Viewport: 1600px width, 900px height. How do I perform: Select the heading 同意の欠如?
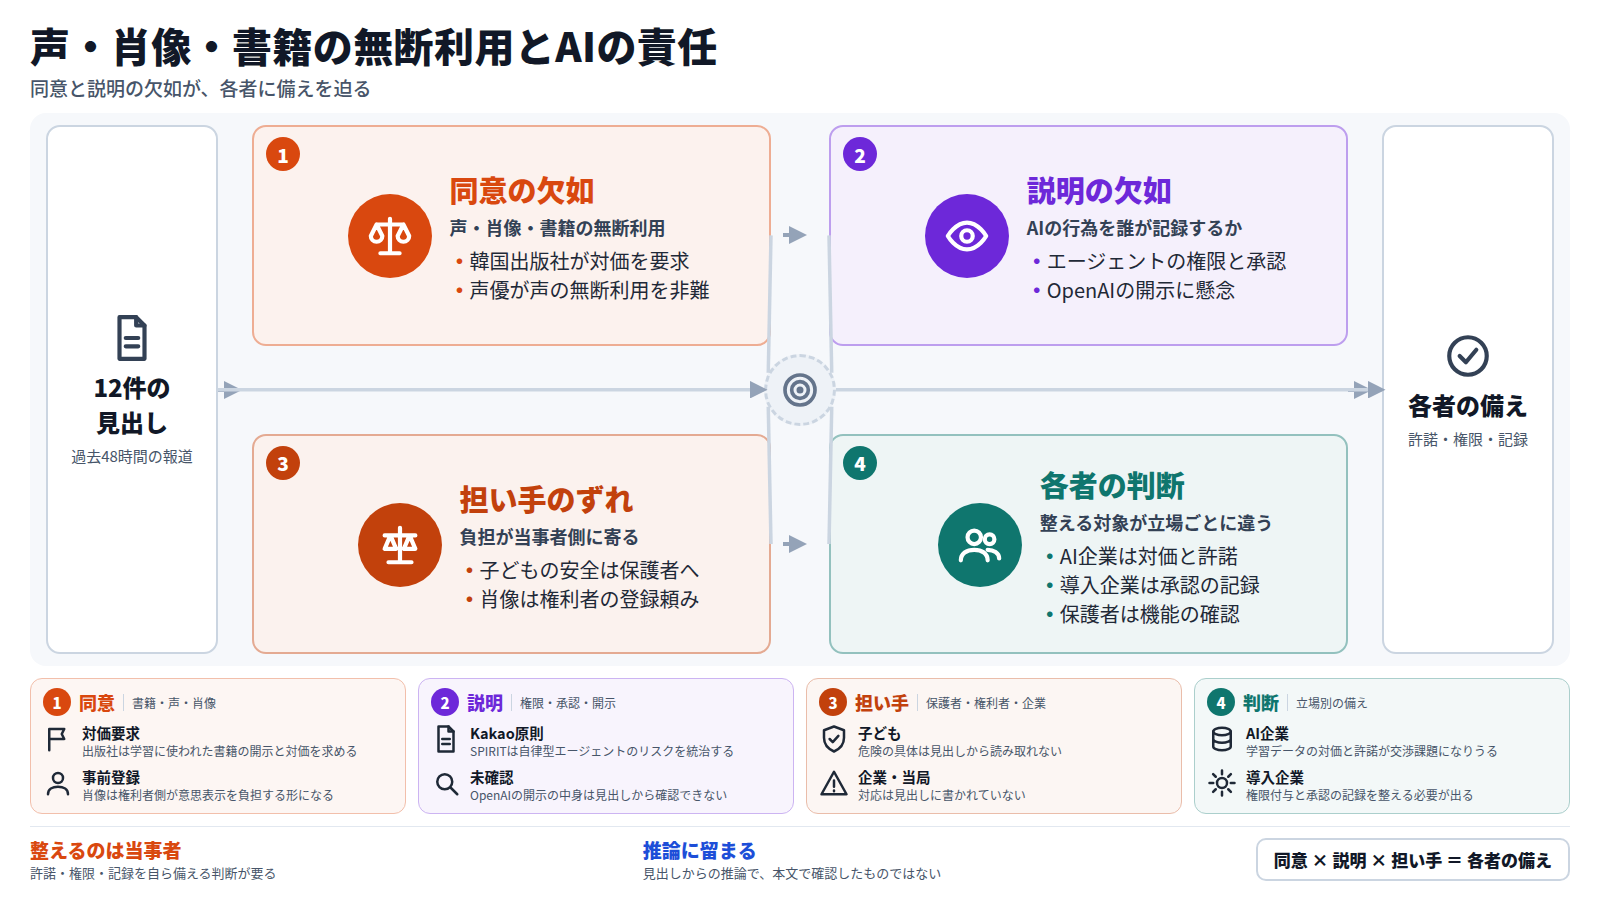(522, 191)
